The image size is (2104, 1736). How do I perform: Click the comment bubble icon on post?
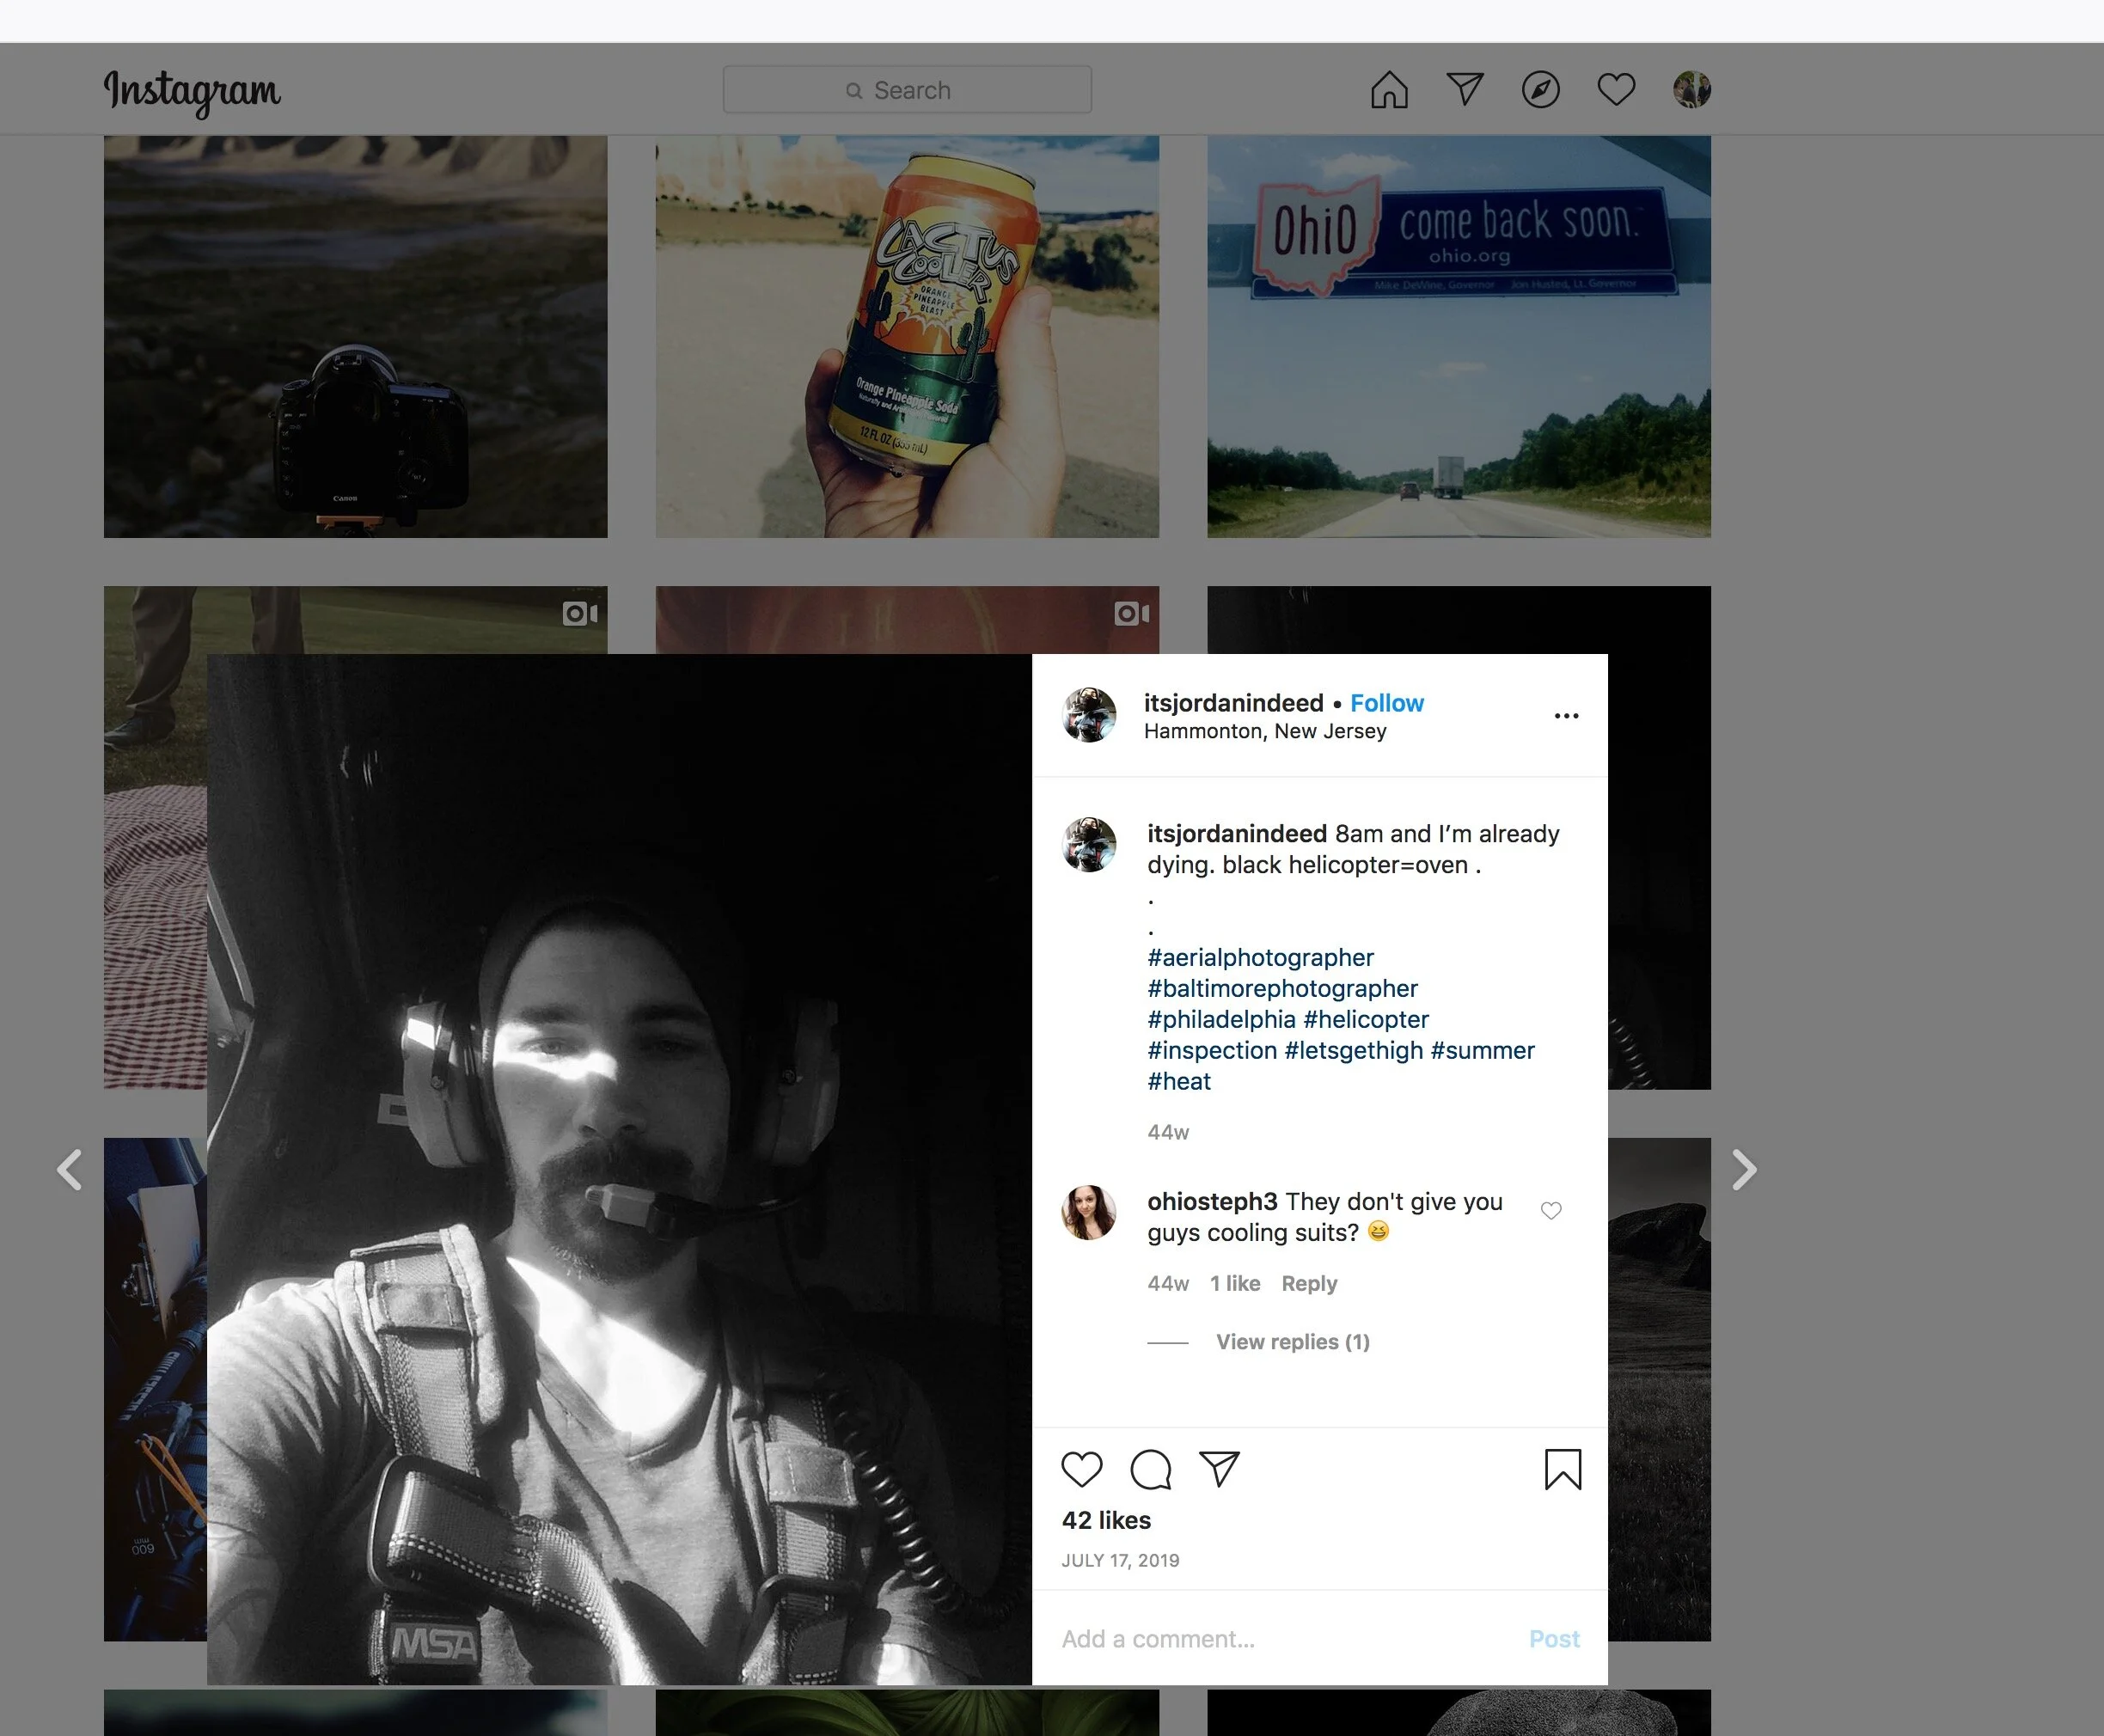(x=1150, y=1469)
